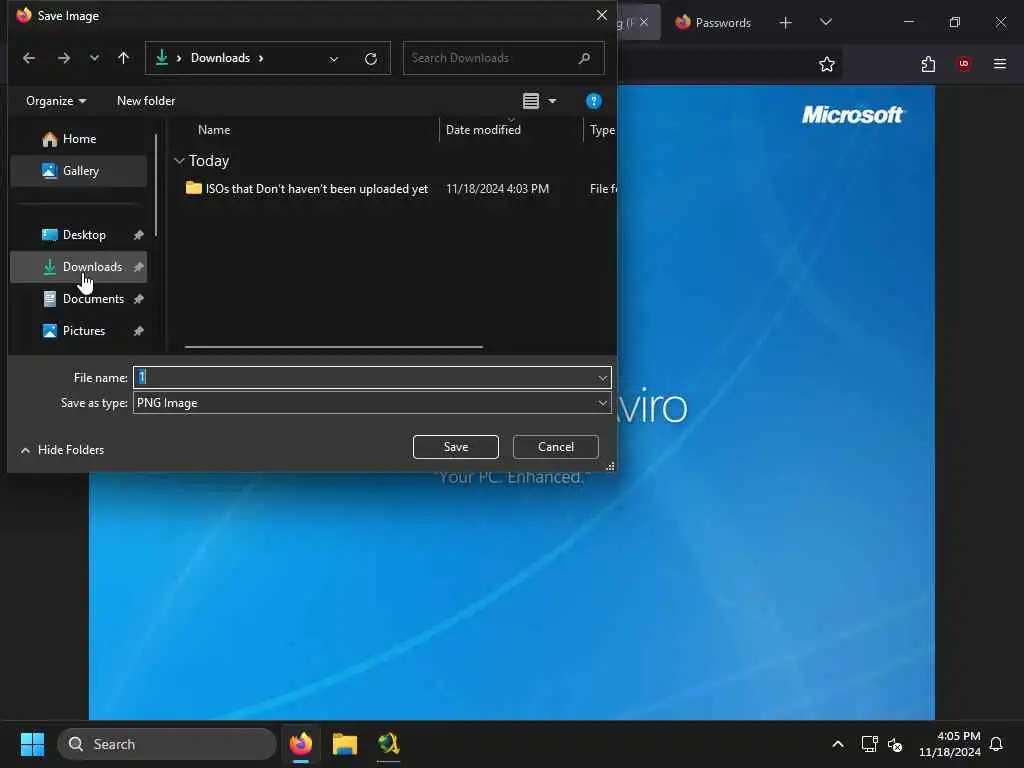Viewport: 1024px width, 768px height.
Task: Click the horizontal scrollbar in file list
Action: click(334, 347)
